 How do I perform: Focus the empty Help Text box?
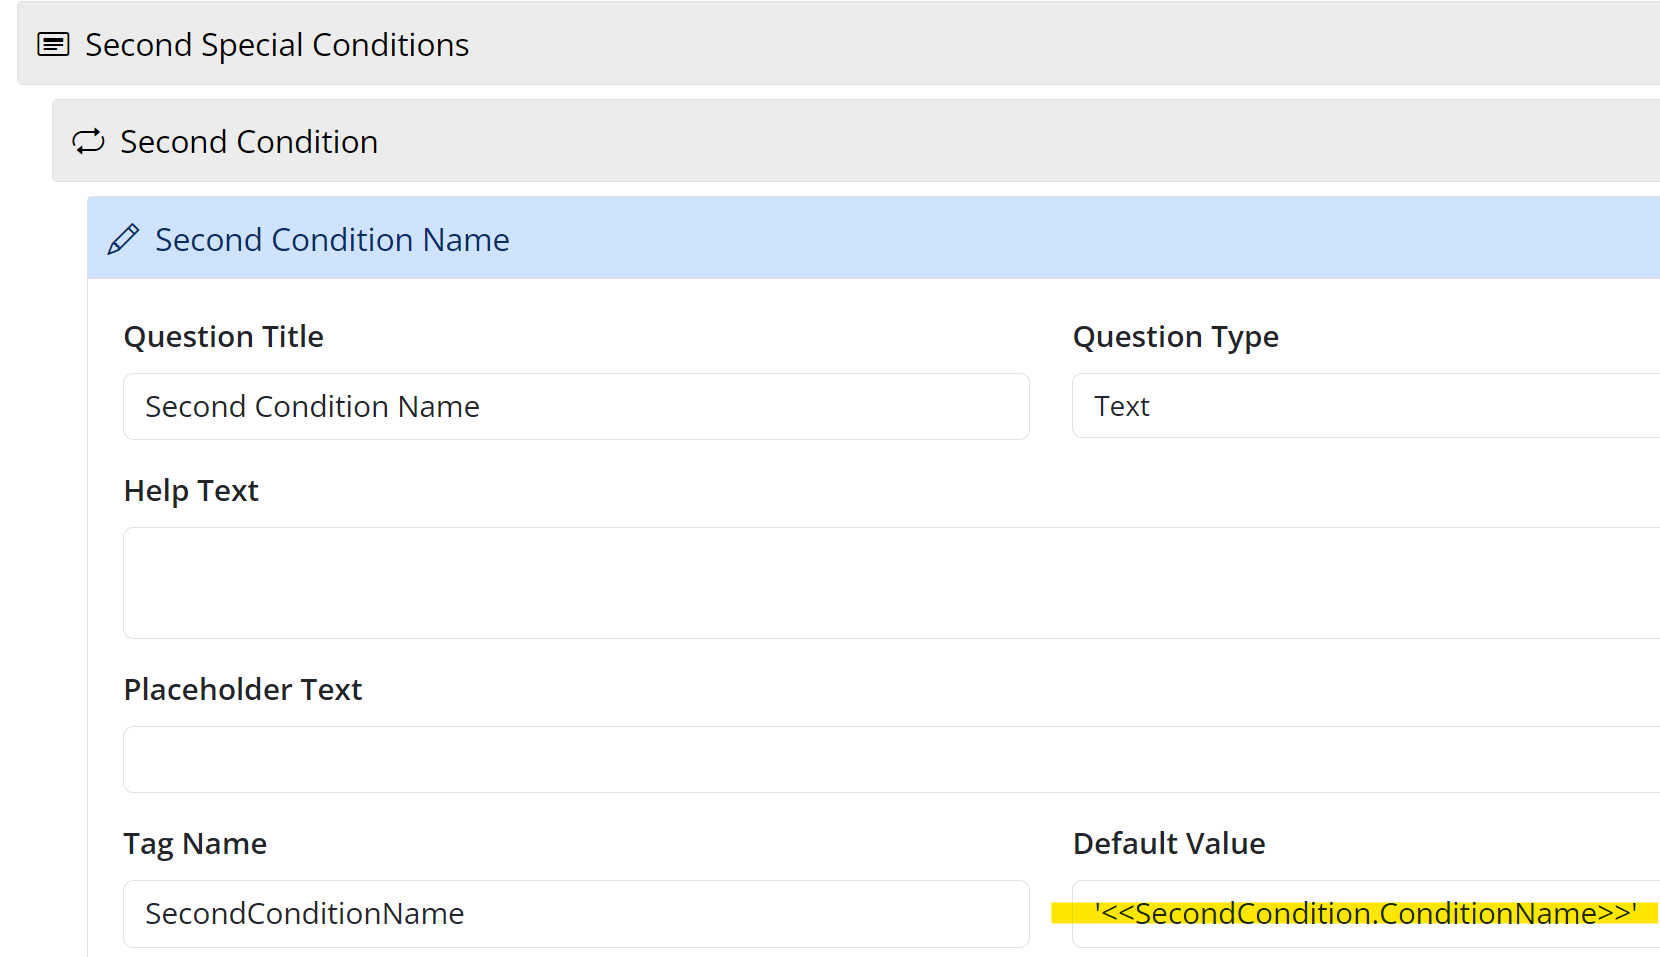(x=890, y=583)
